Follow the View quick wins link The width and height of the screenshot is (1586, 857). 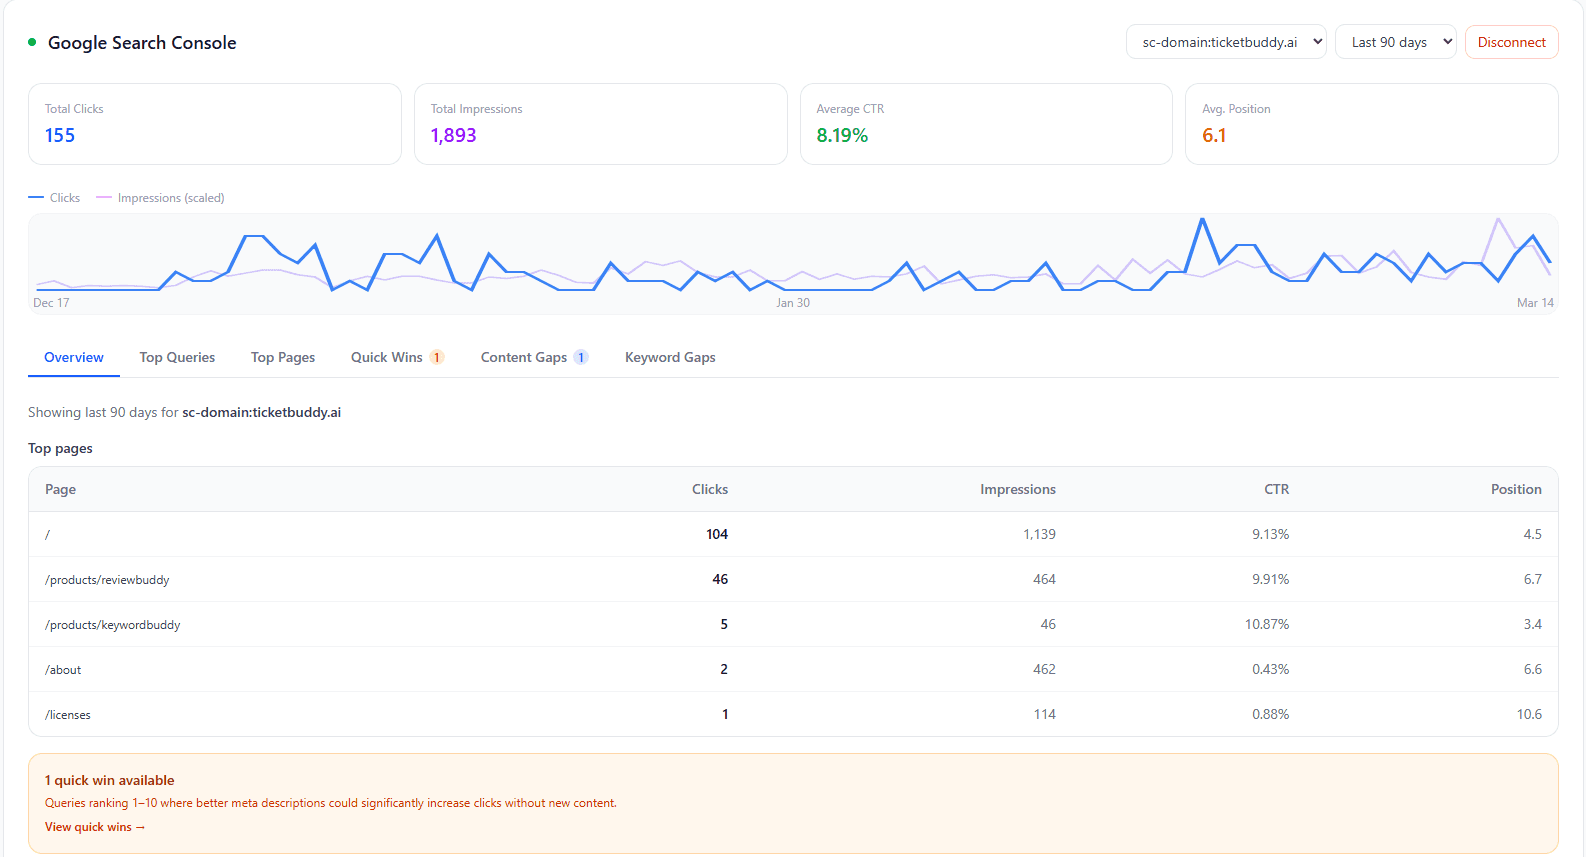coord(95,827)
